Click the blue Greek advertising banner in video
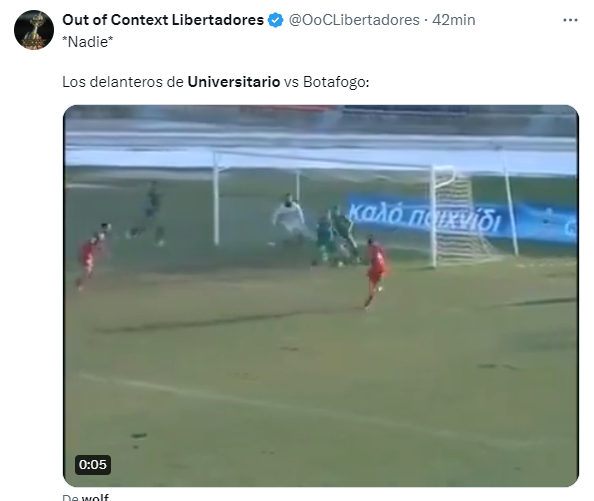 [461, 218]
